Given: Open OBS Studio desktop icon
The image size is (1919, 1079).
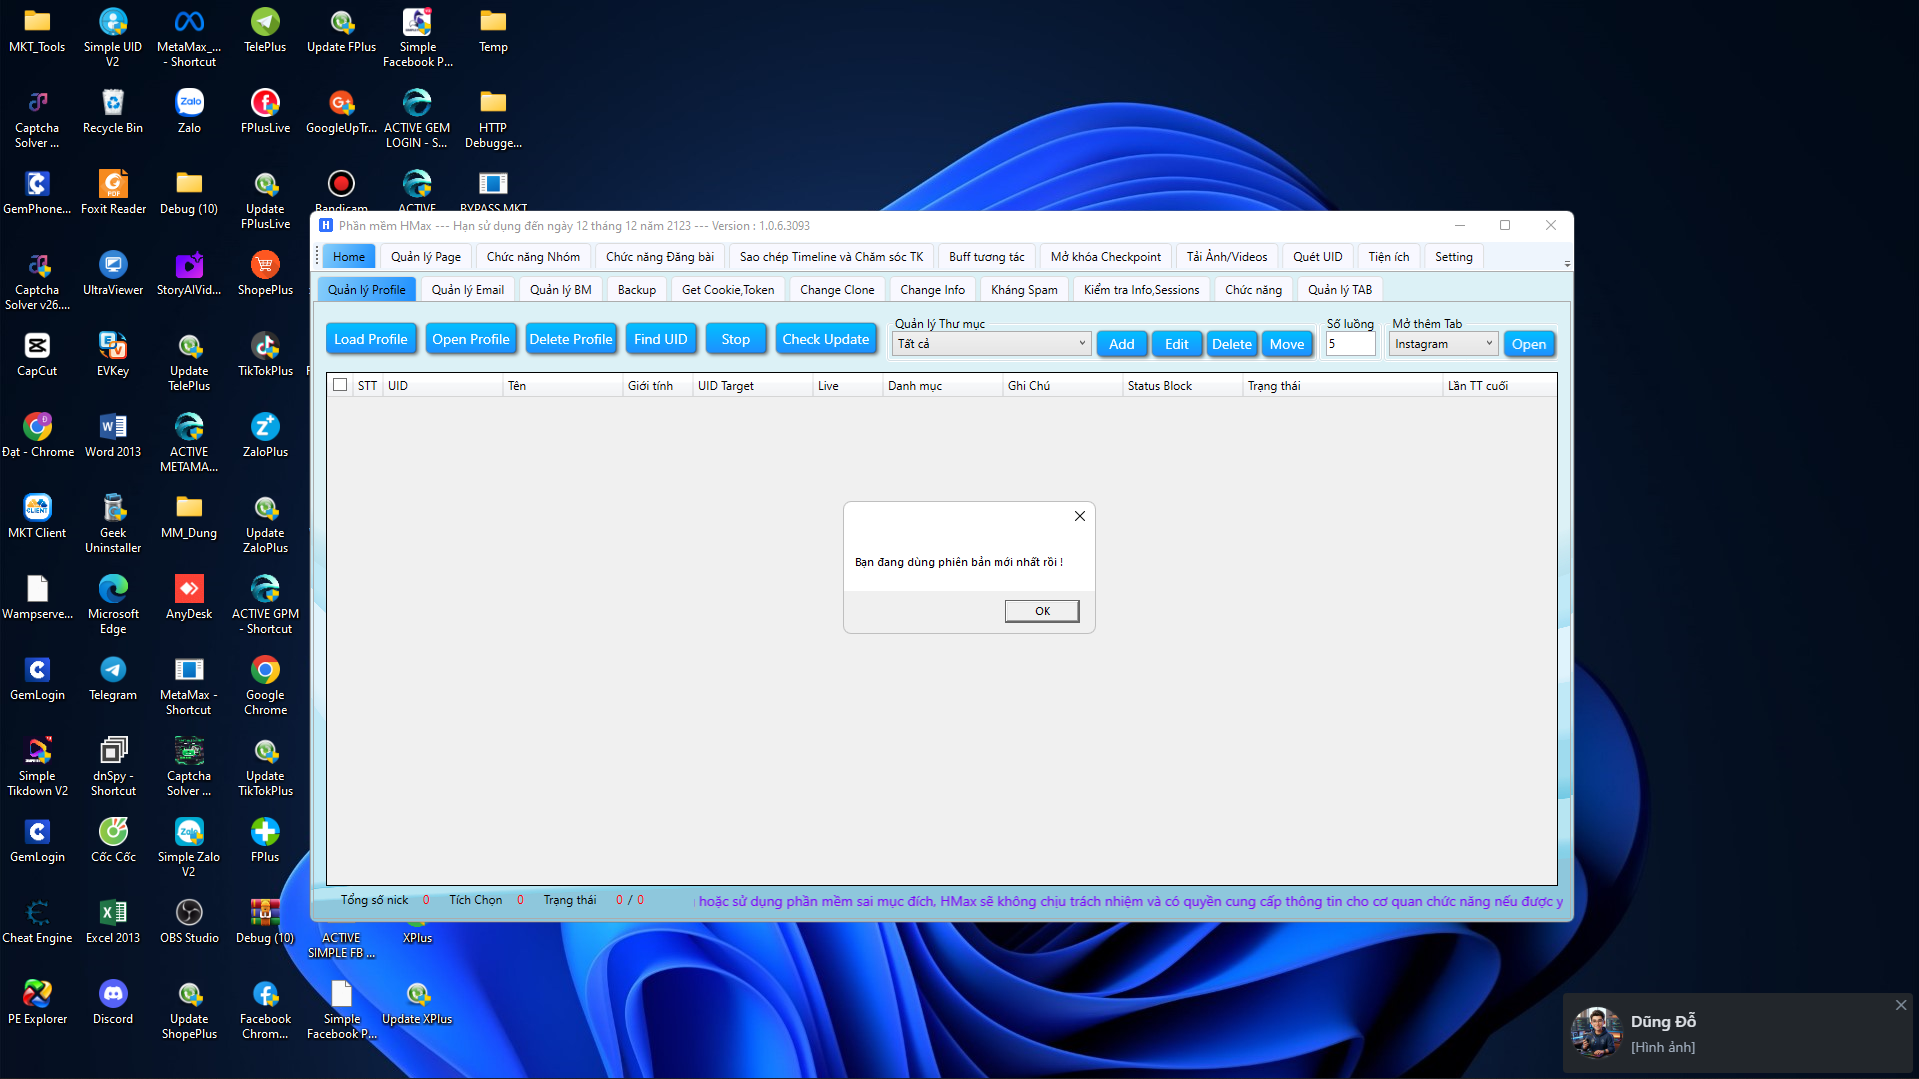Looking at the screenshot, I should pyautogui.click(x=189, y=921).
